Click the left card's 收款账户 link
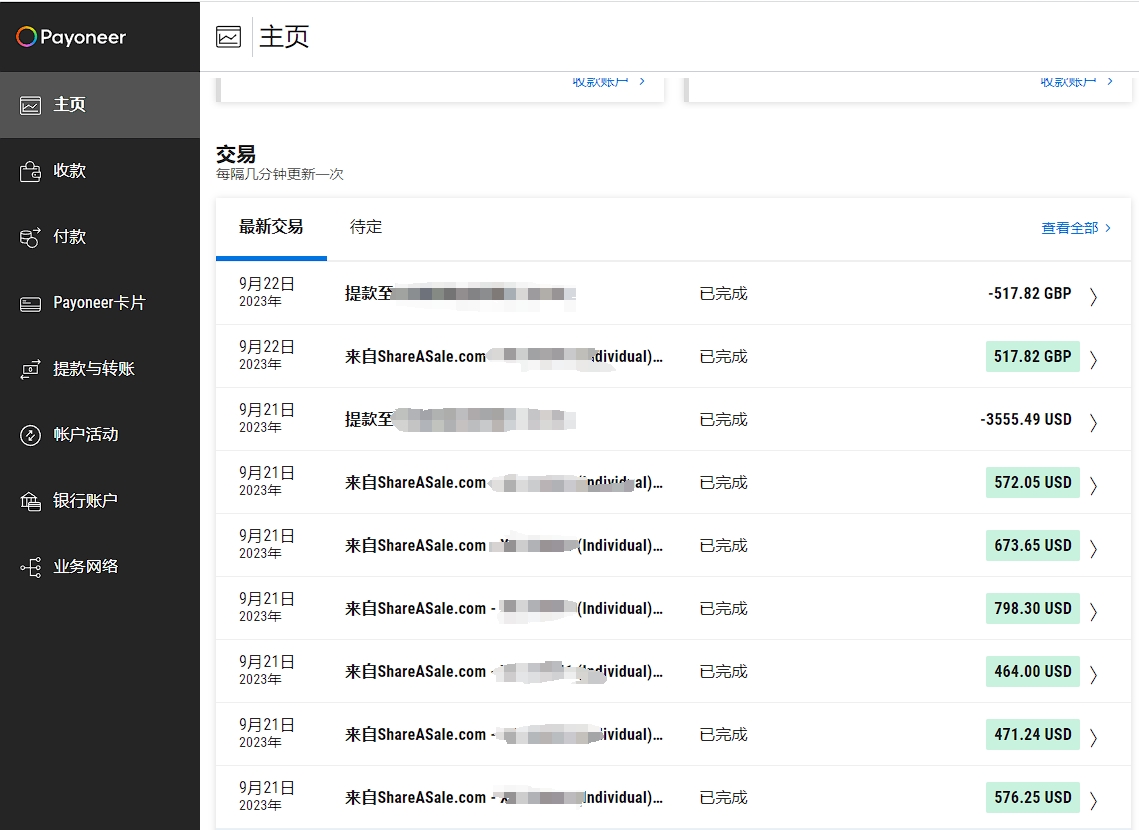The image size is (1139, 830). tap(608, 81)
